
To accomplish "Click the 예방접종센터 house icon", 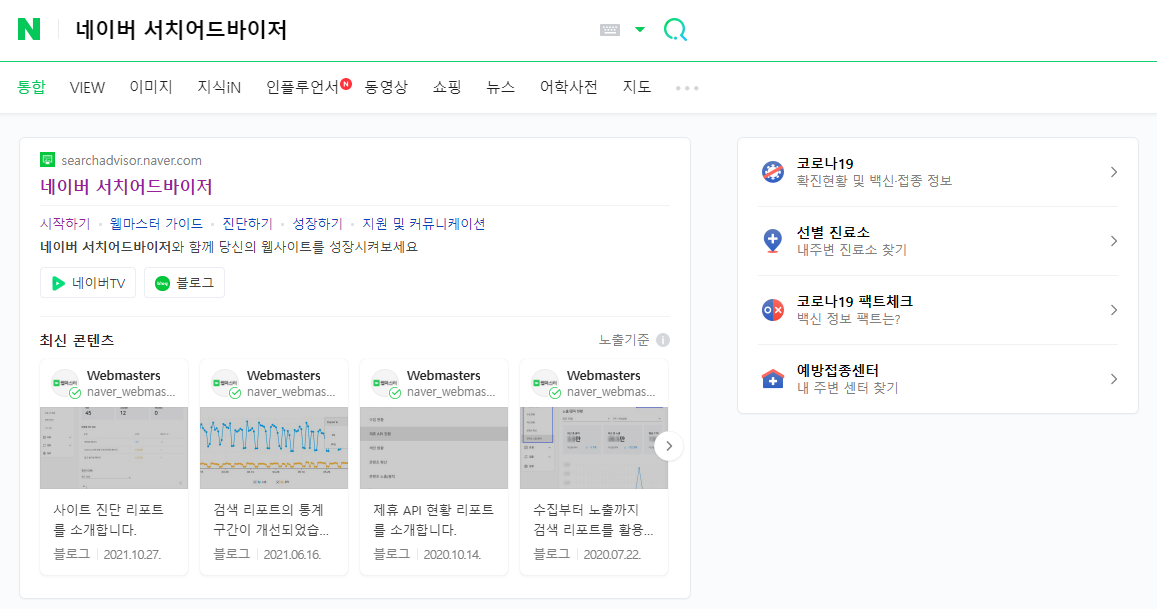I will tap(773, 379).
